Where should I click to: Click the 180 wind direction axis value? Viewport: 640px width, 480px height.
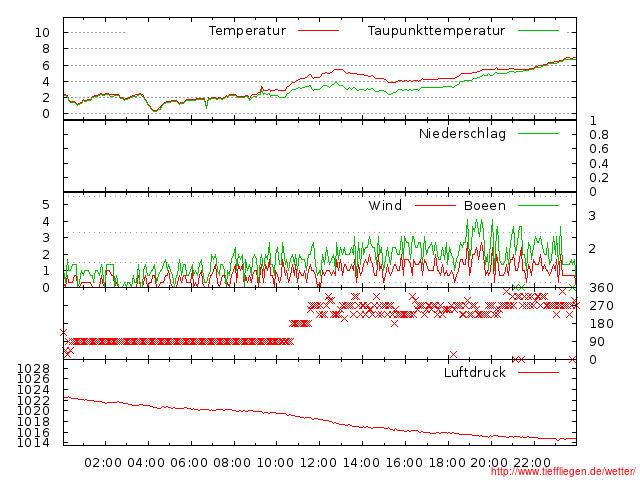click(x=601, y=324)
